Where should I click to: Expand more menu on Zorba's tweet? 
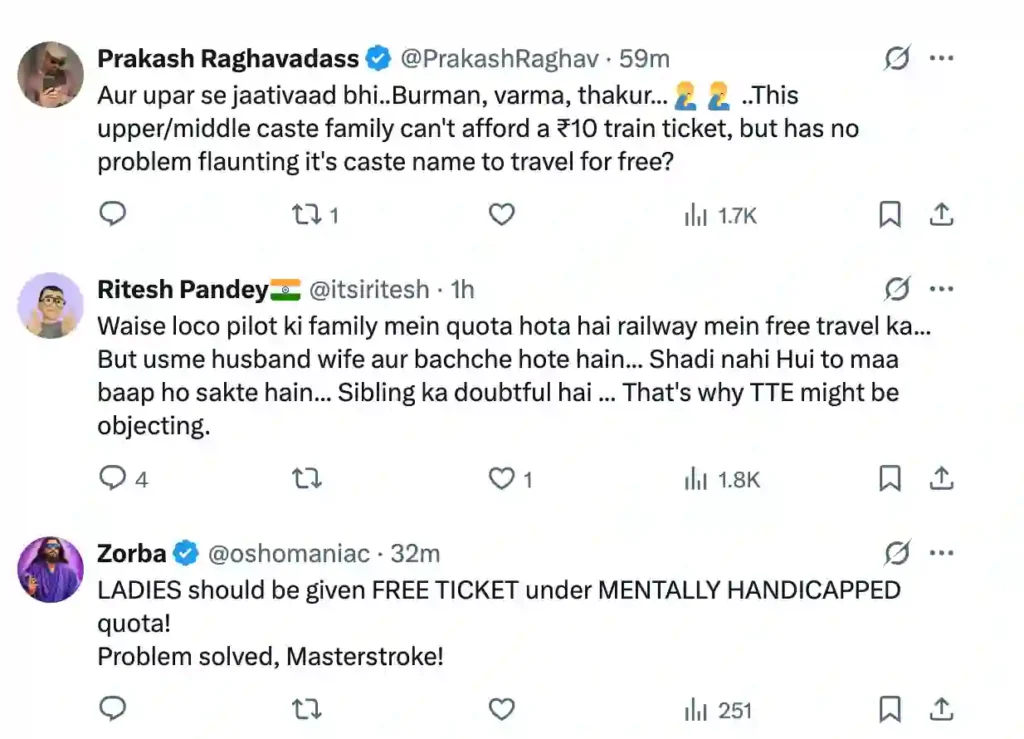pyautogui.click(x=941, y=553)
